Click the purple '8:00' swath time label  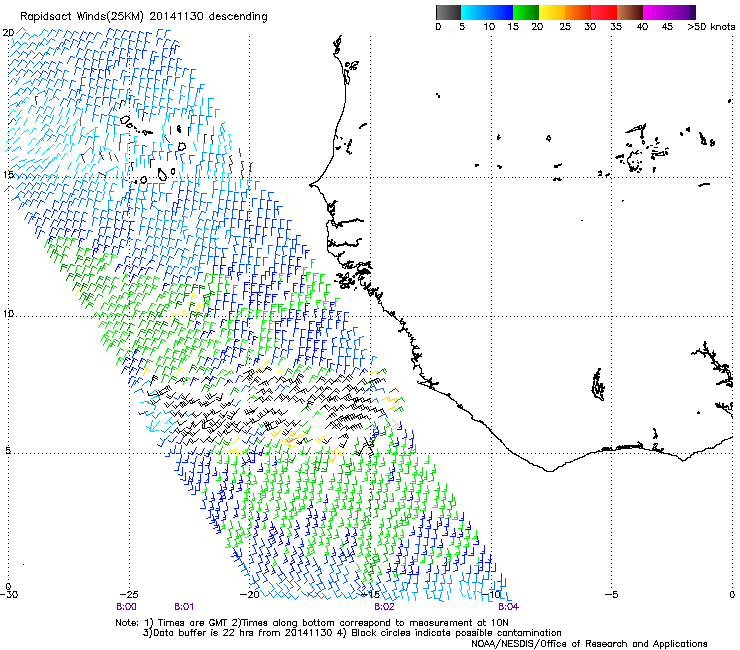[x=126, y=607]
